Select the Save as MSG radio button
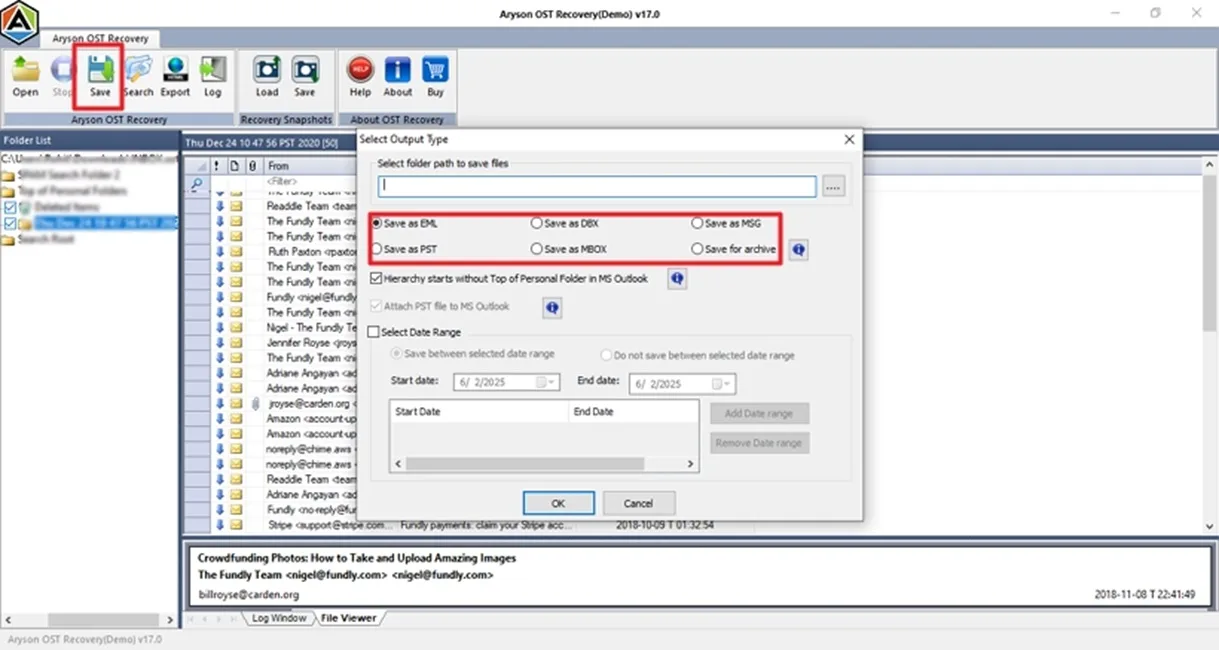The height and width of the screenshot is (650, 1219). tap(697, 223)
